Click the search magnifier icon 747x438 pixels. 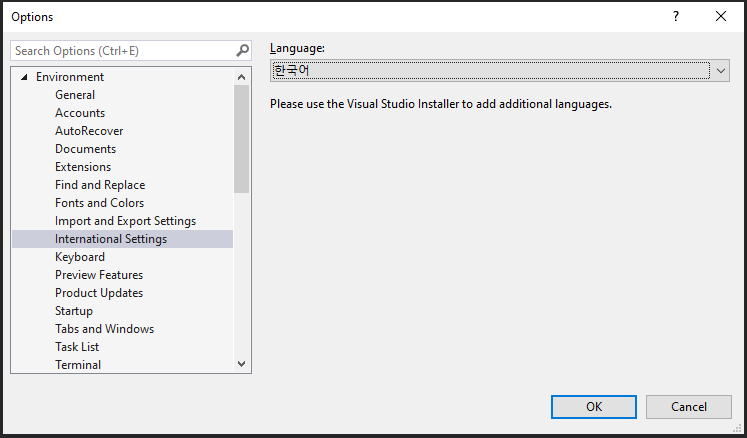[x=242, y=51]
